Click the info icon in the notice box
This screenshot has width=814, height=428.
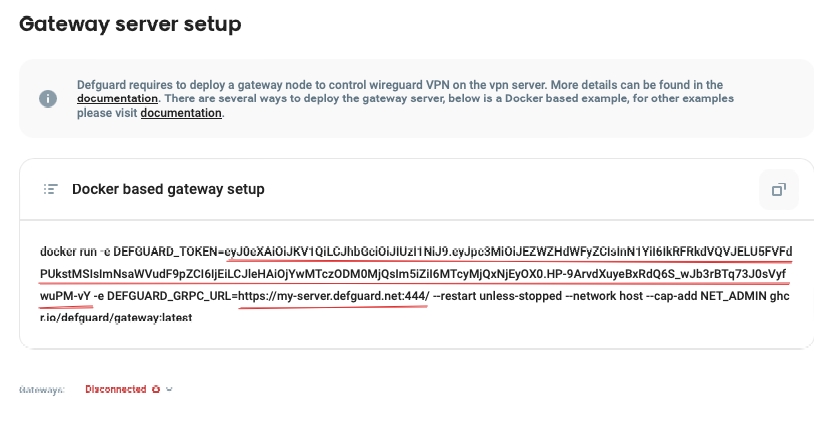click(48, 99)
